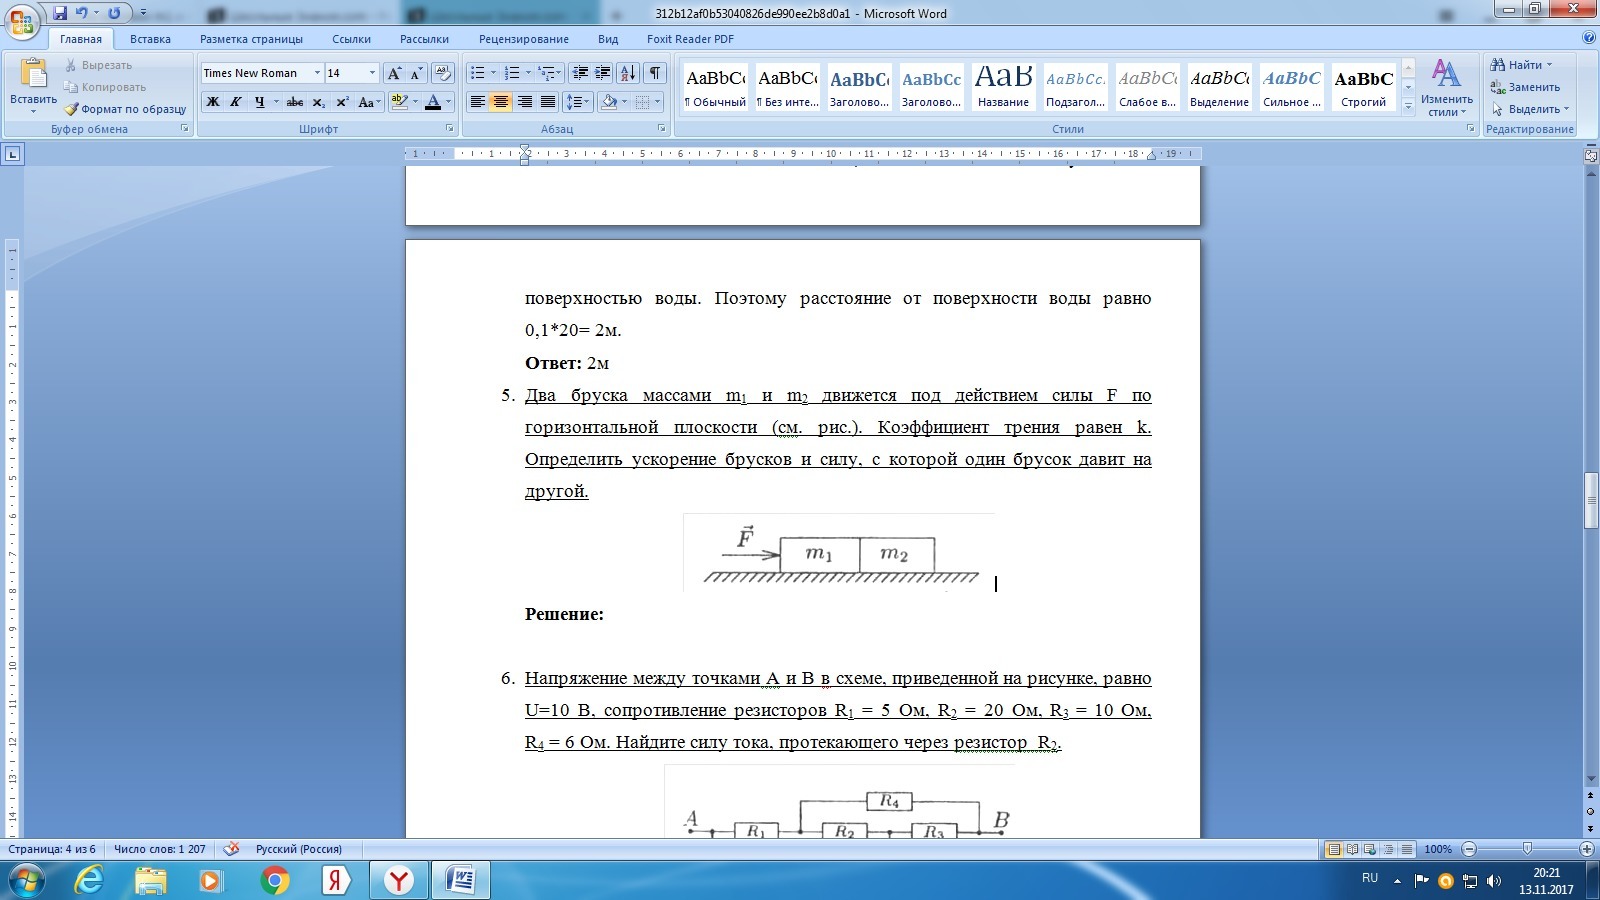1600x900 pixels.
Task: Expand the numbering list dropdown arrow
Action: click(528, 73)
